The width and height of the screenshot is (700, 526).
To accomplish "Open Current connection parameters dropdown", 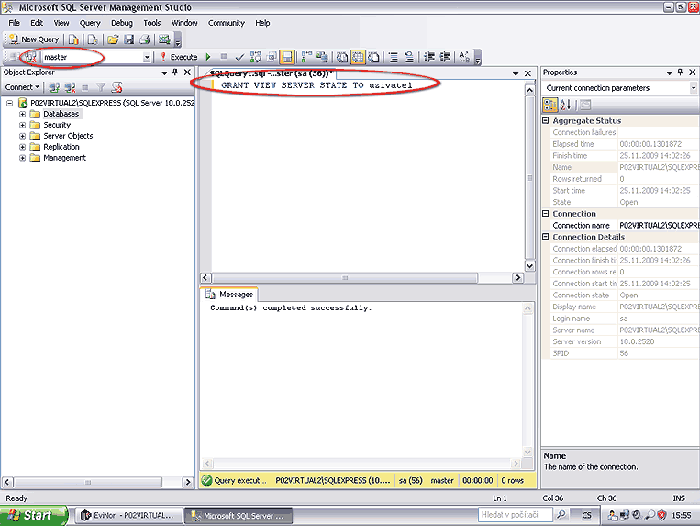I will point(693,88).
